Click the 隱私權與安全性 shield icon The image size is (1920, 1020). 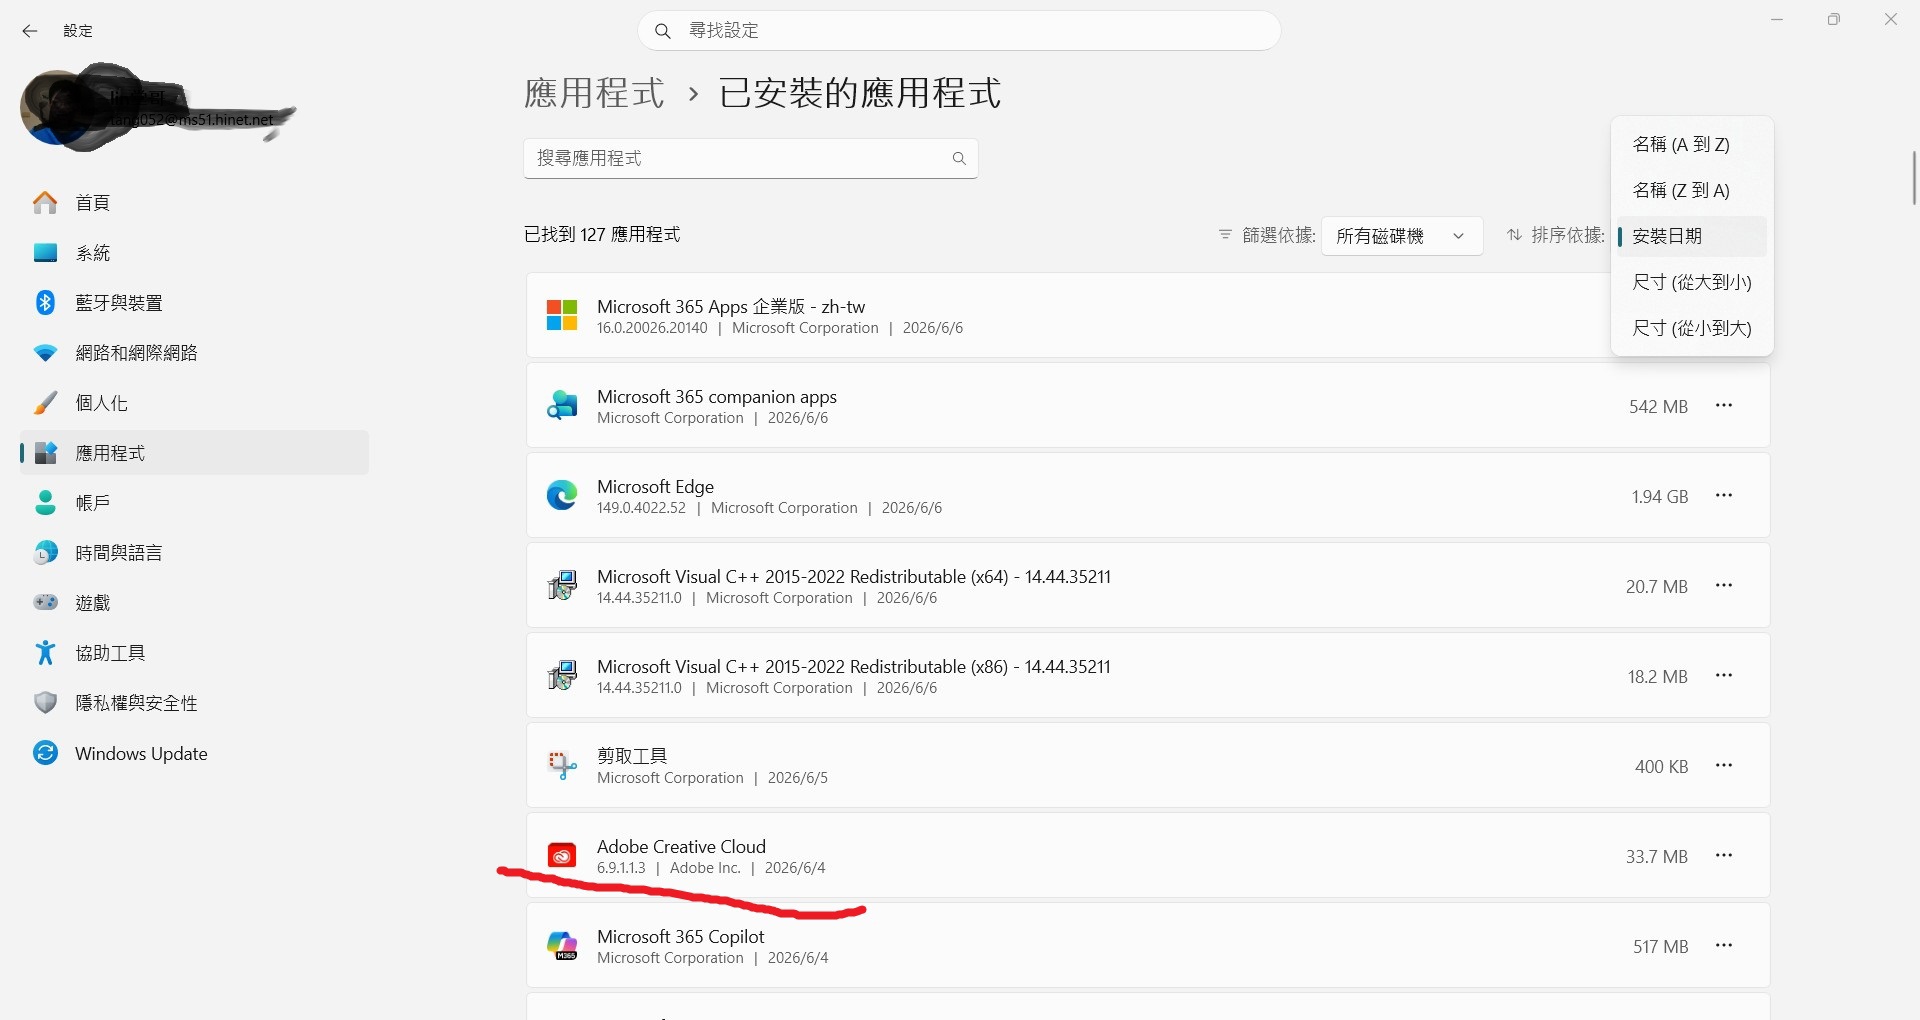45,703
